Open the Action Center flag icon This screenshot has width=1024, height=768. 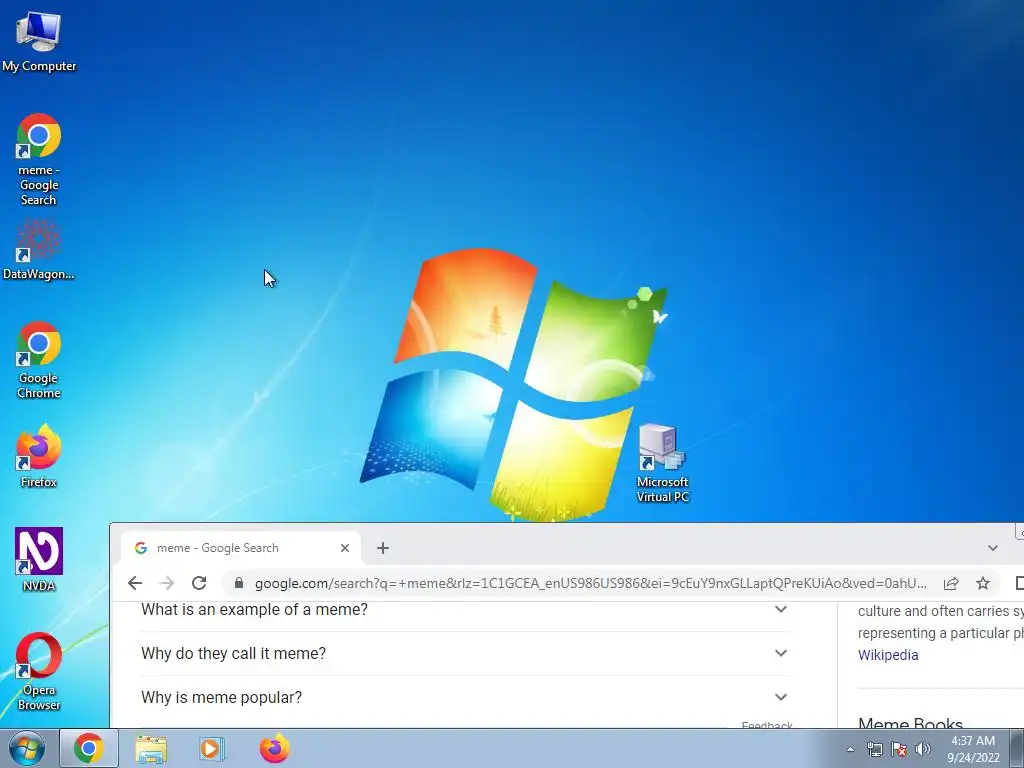tap(899, 750)
